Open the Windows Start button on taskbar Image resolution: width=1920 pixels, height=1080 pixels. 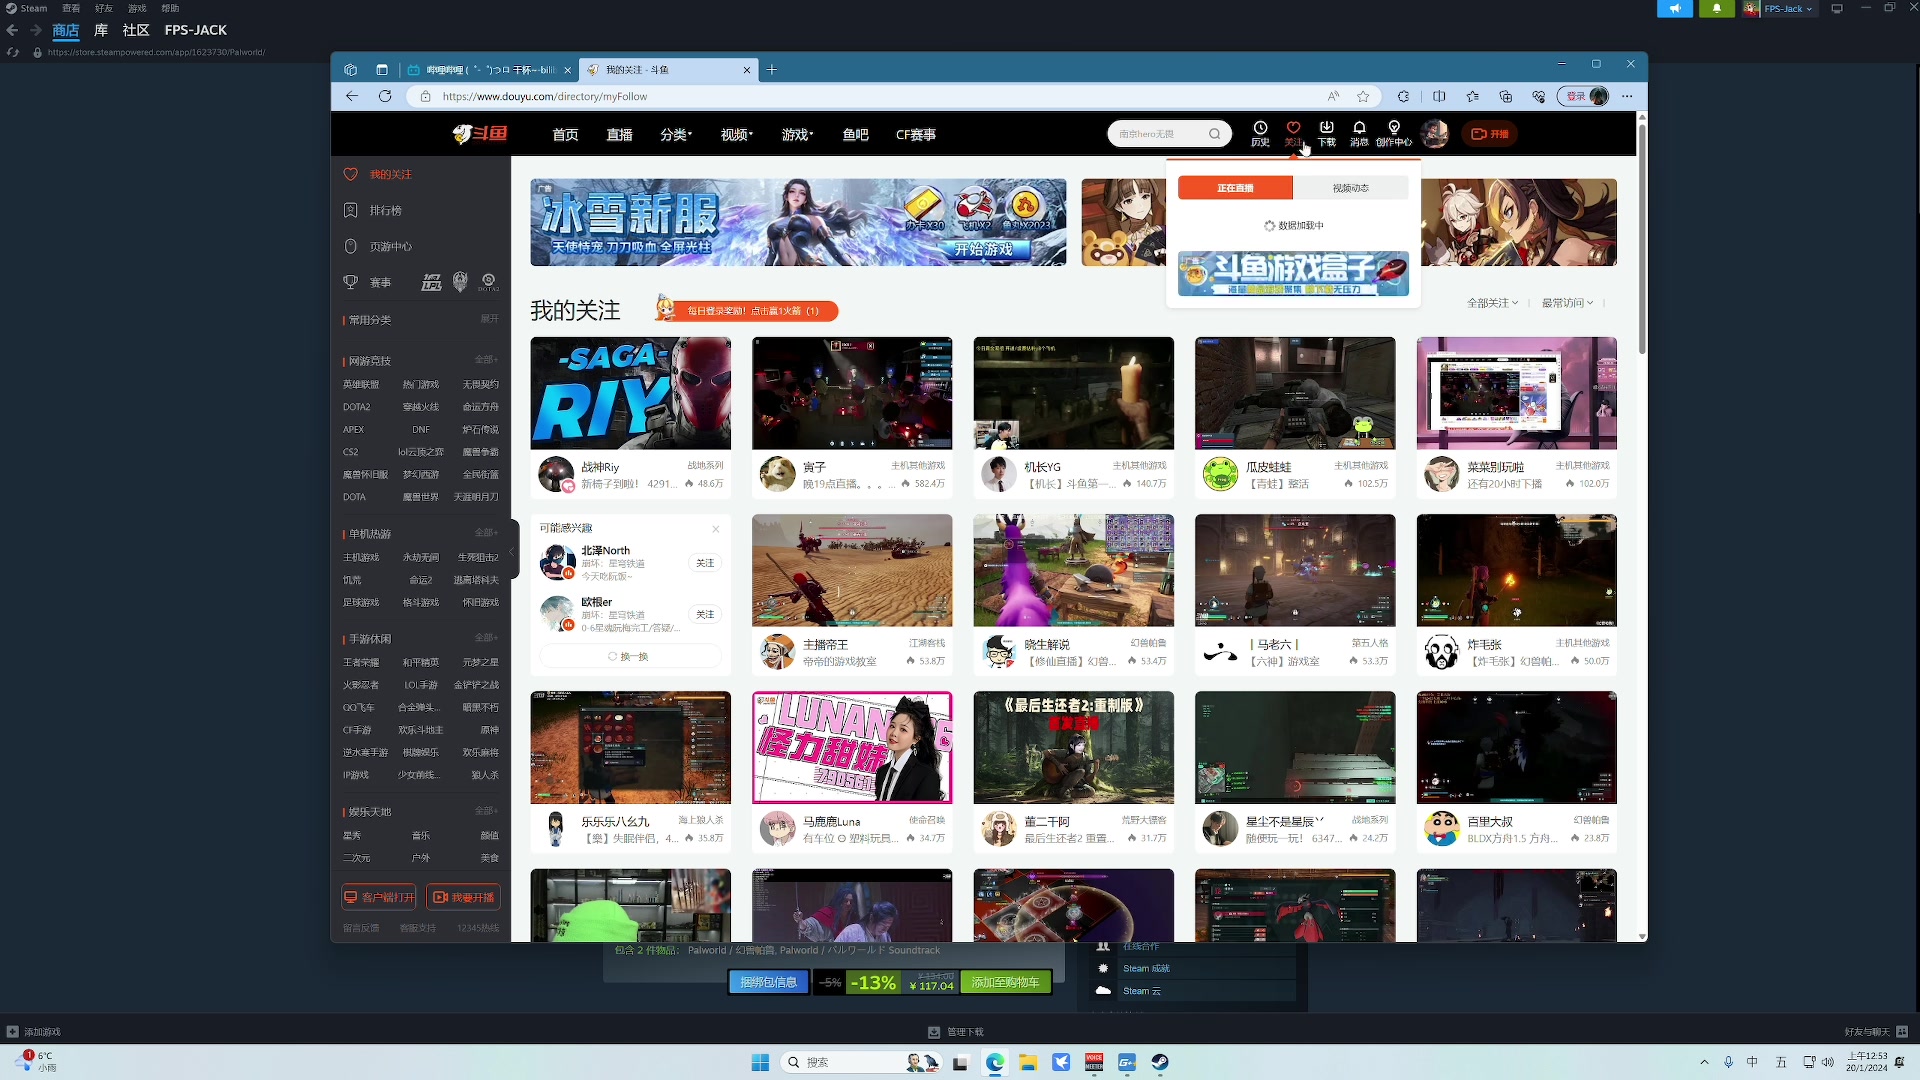760,1062
